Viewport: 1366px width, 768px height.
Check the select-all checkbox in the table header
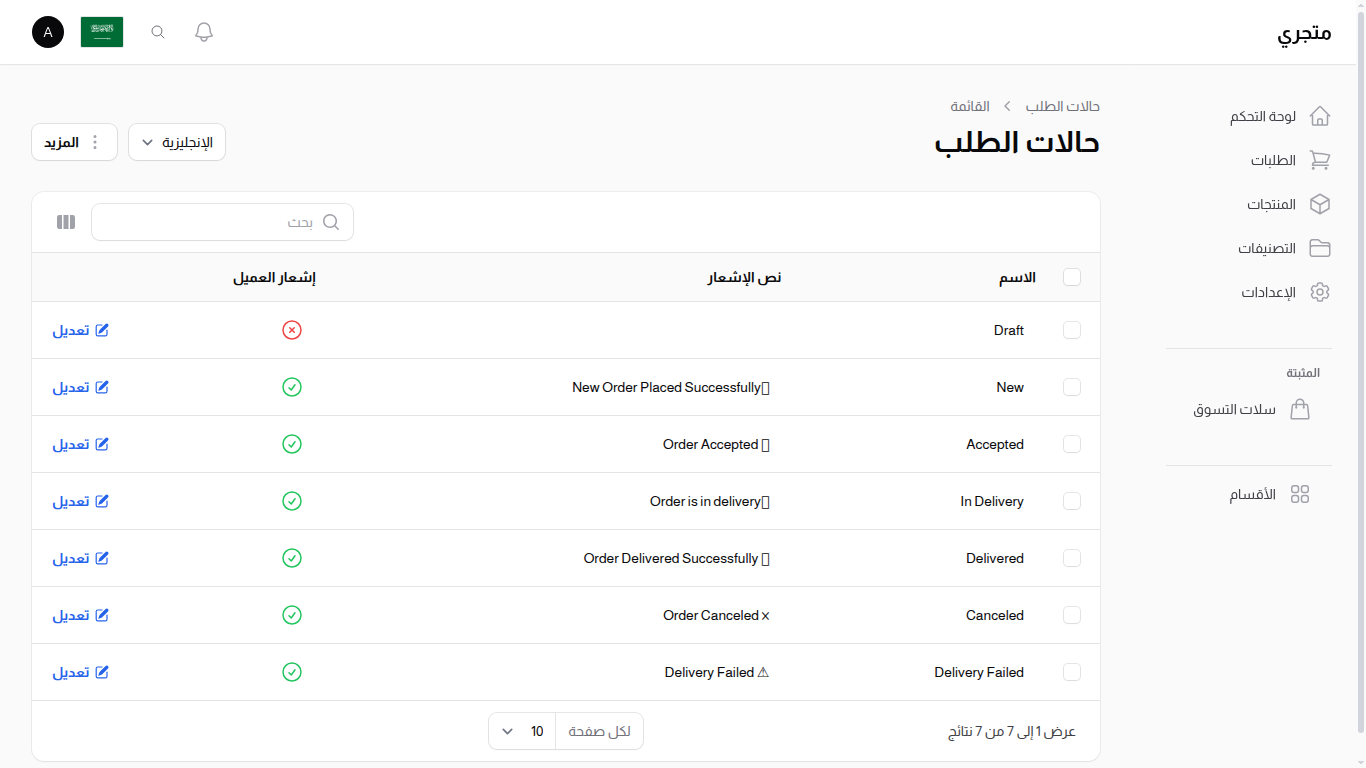click(1071, 277)
